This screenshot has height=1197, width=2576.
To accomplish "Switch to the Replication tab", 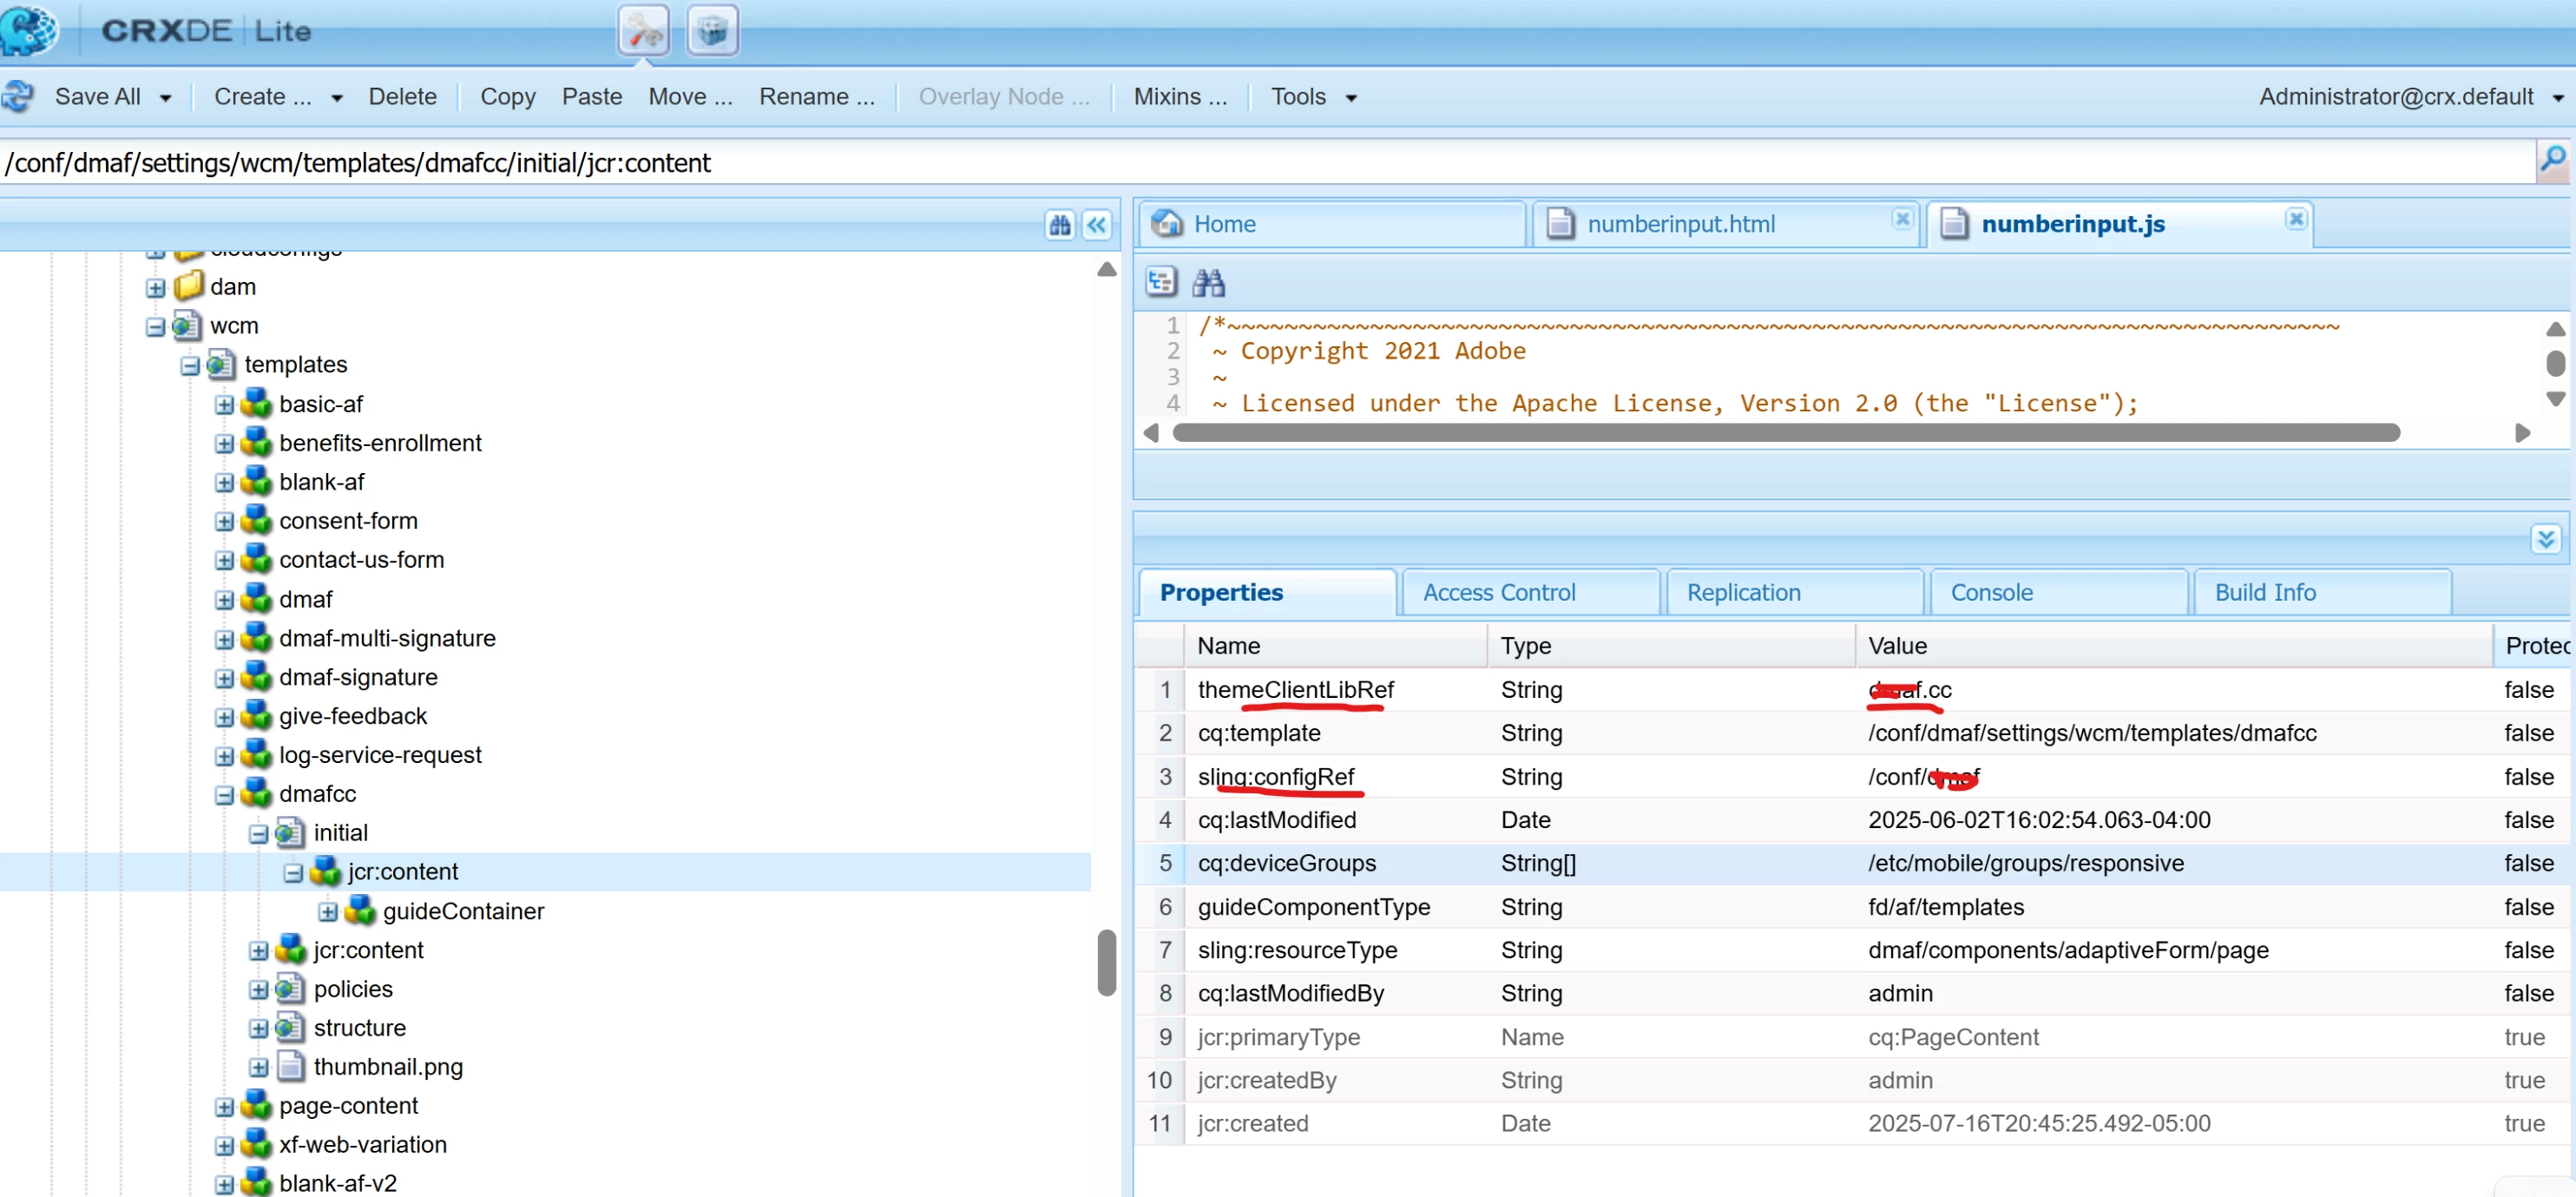I will [1742, 593].
